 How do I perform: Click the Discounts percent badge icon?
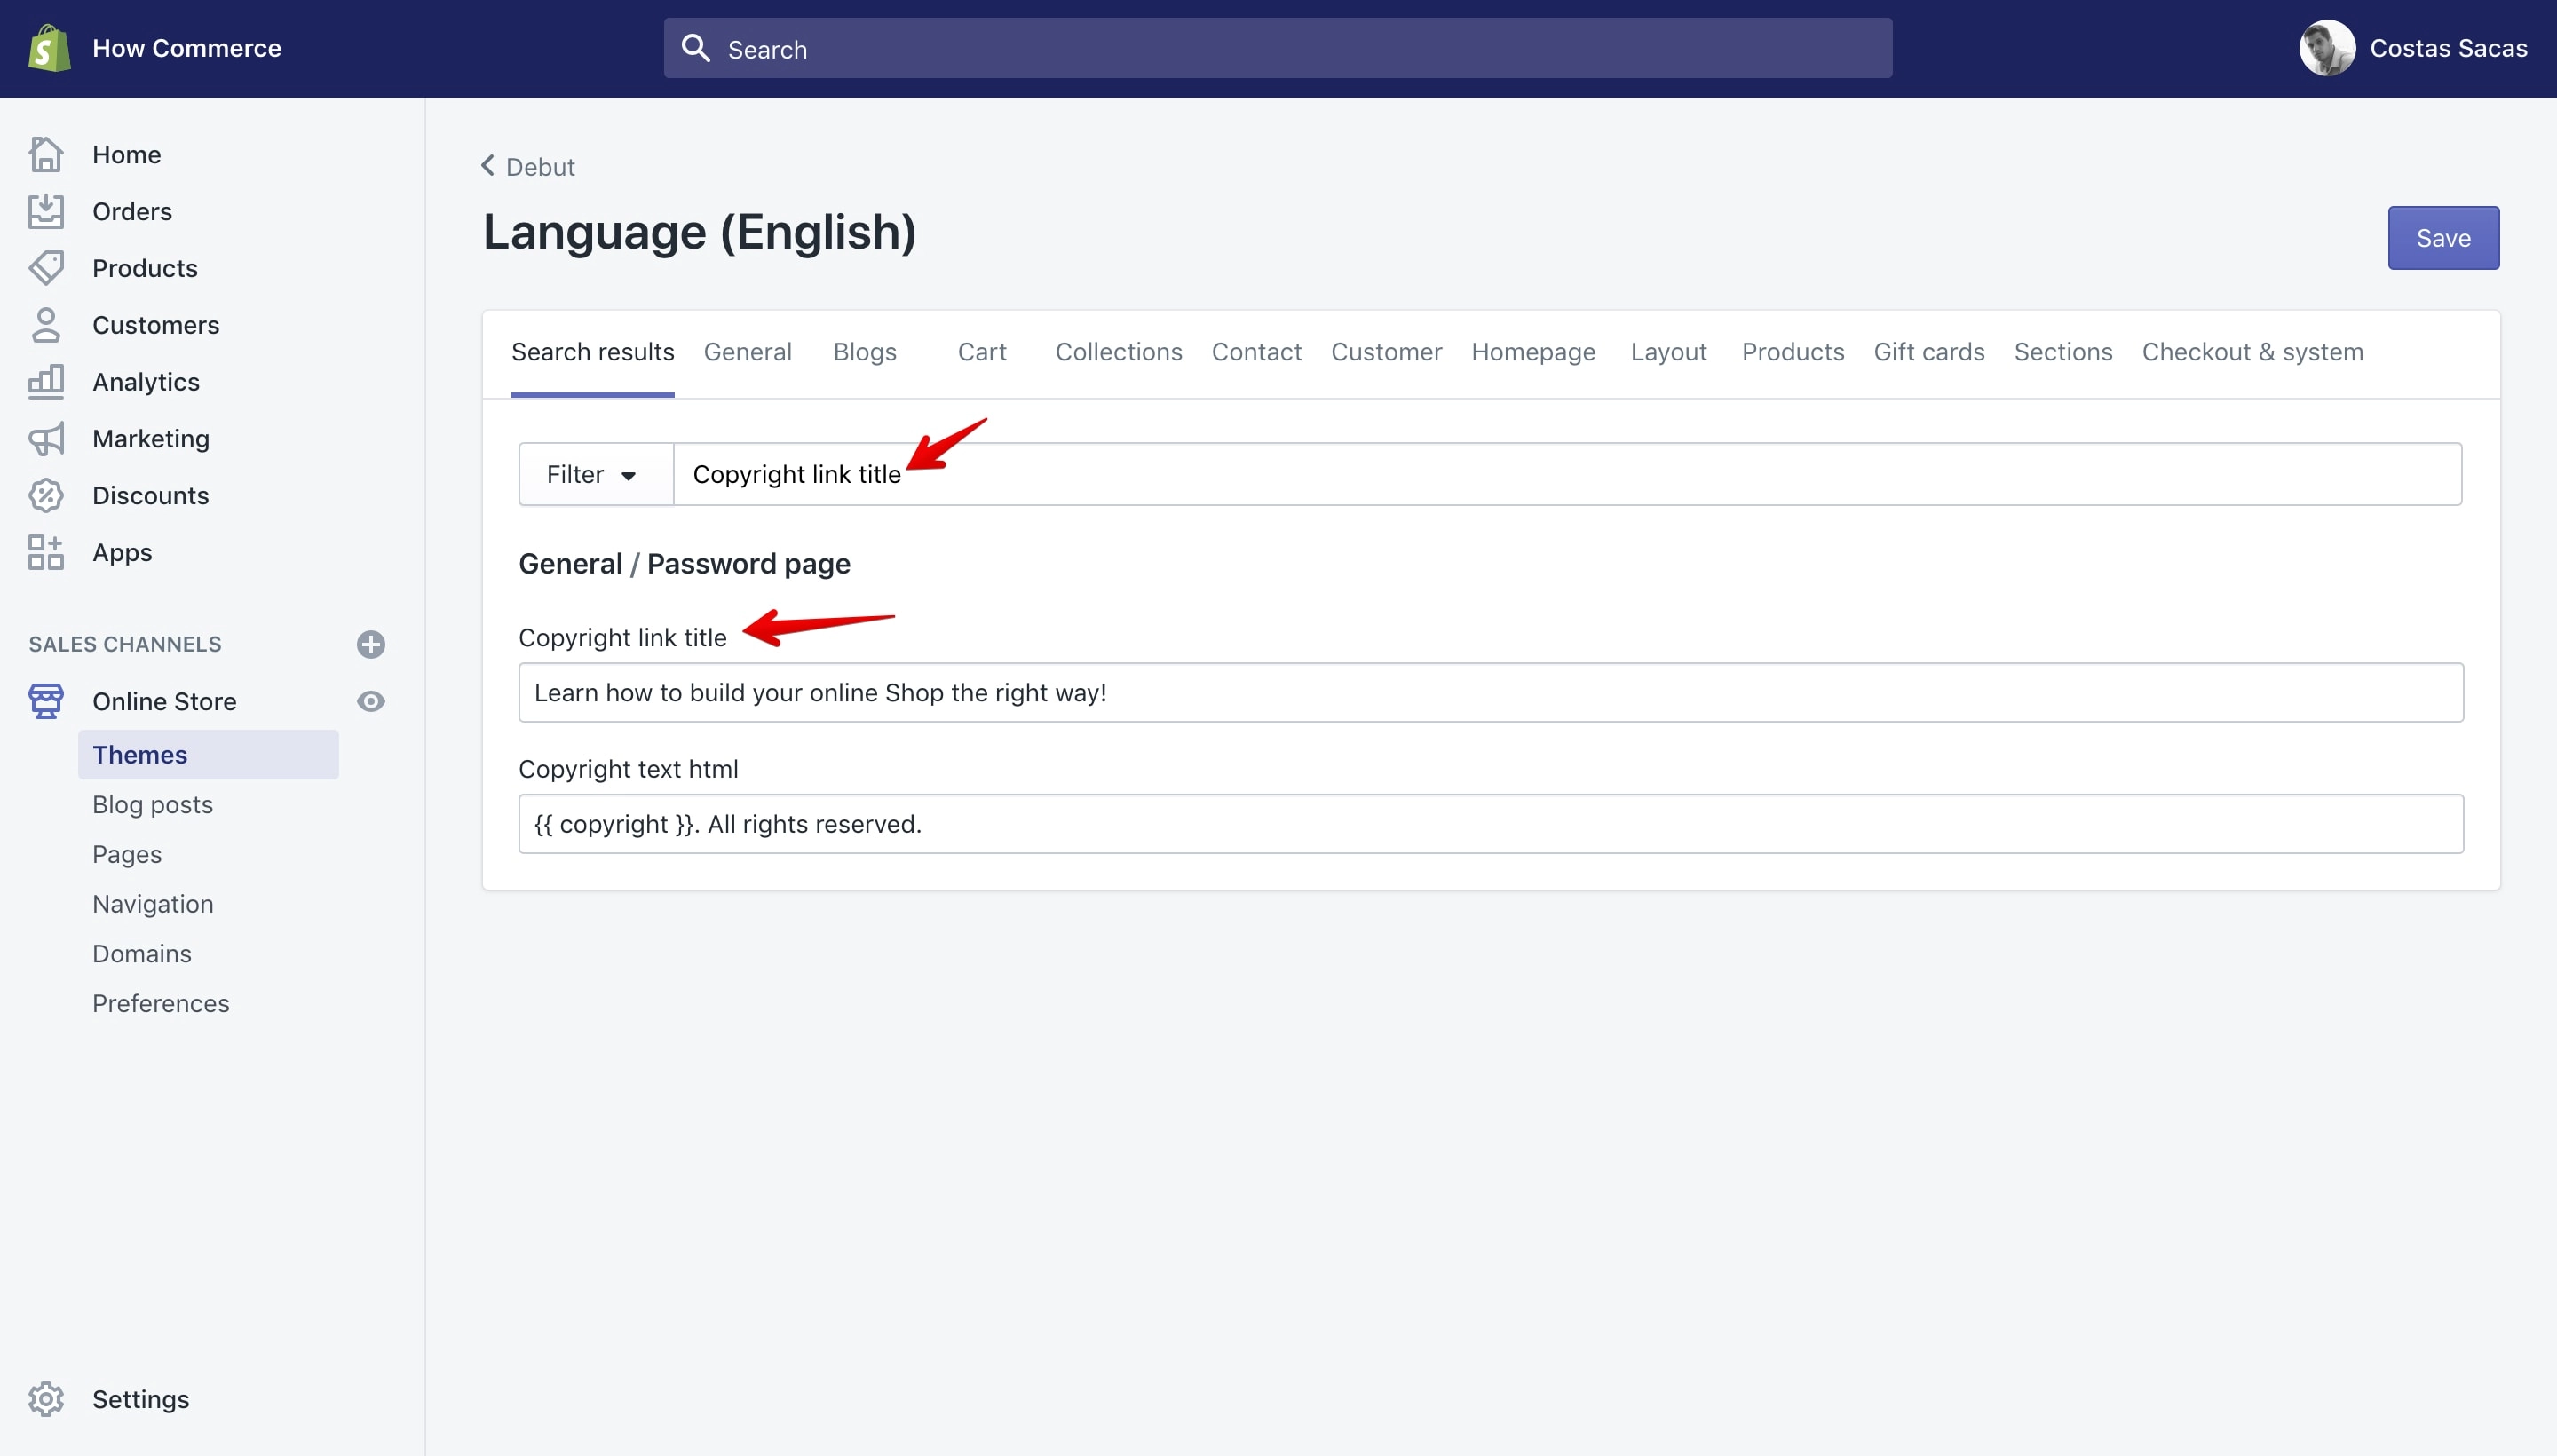point(46,495)
